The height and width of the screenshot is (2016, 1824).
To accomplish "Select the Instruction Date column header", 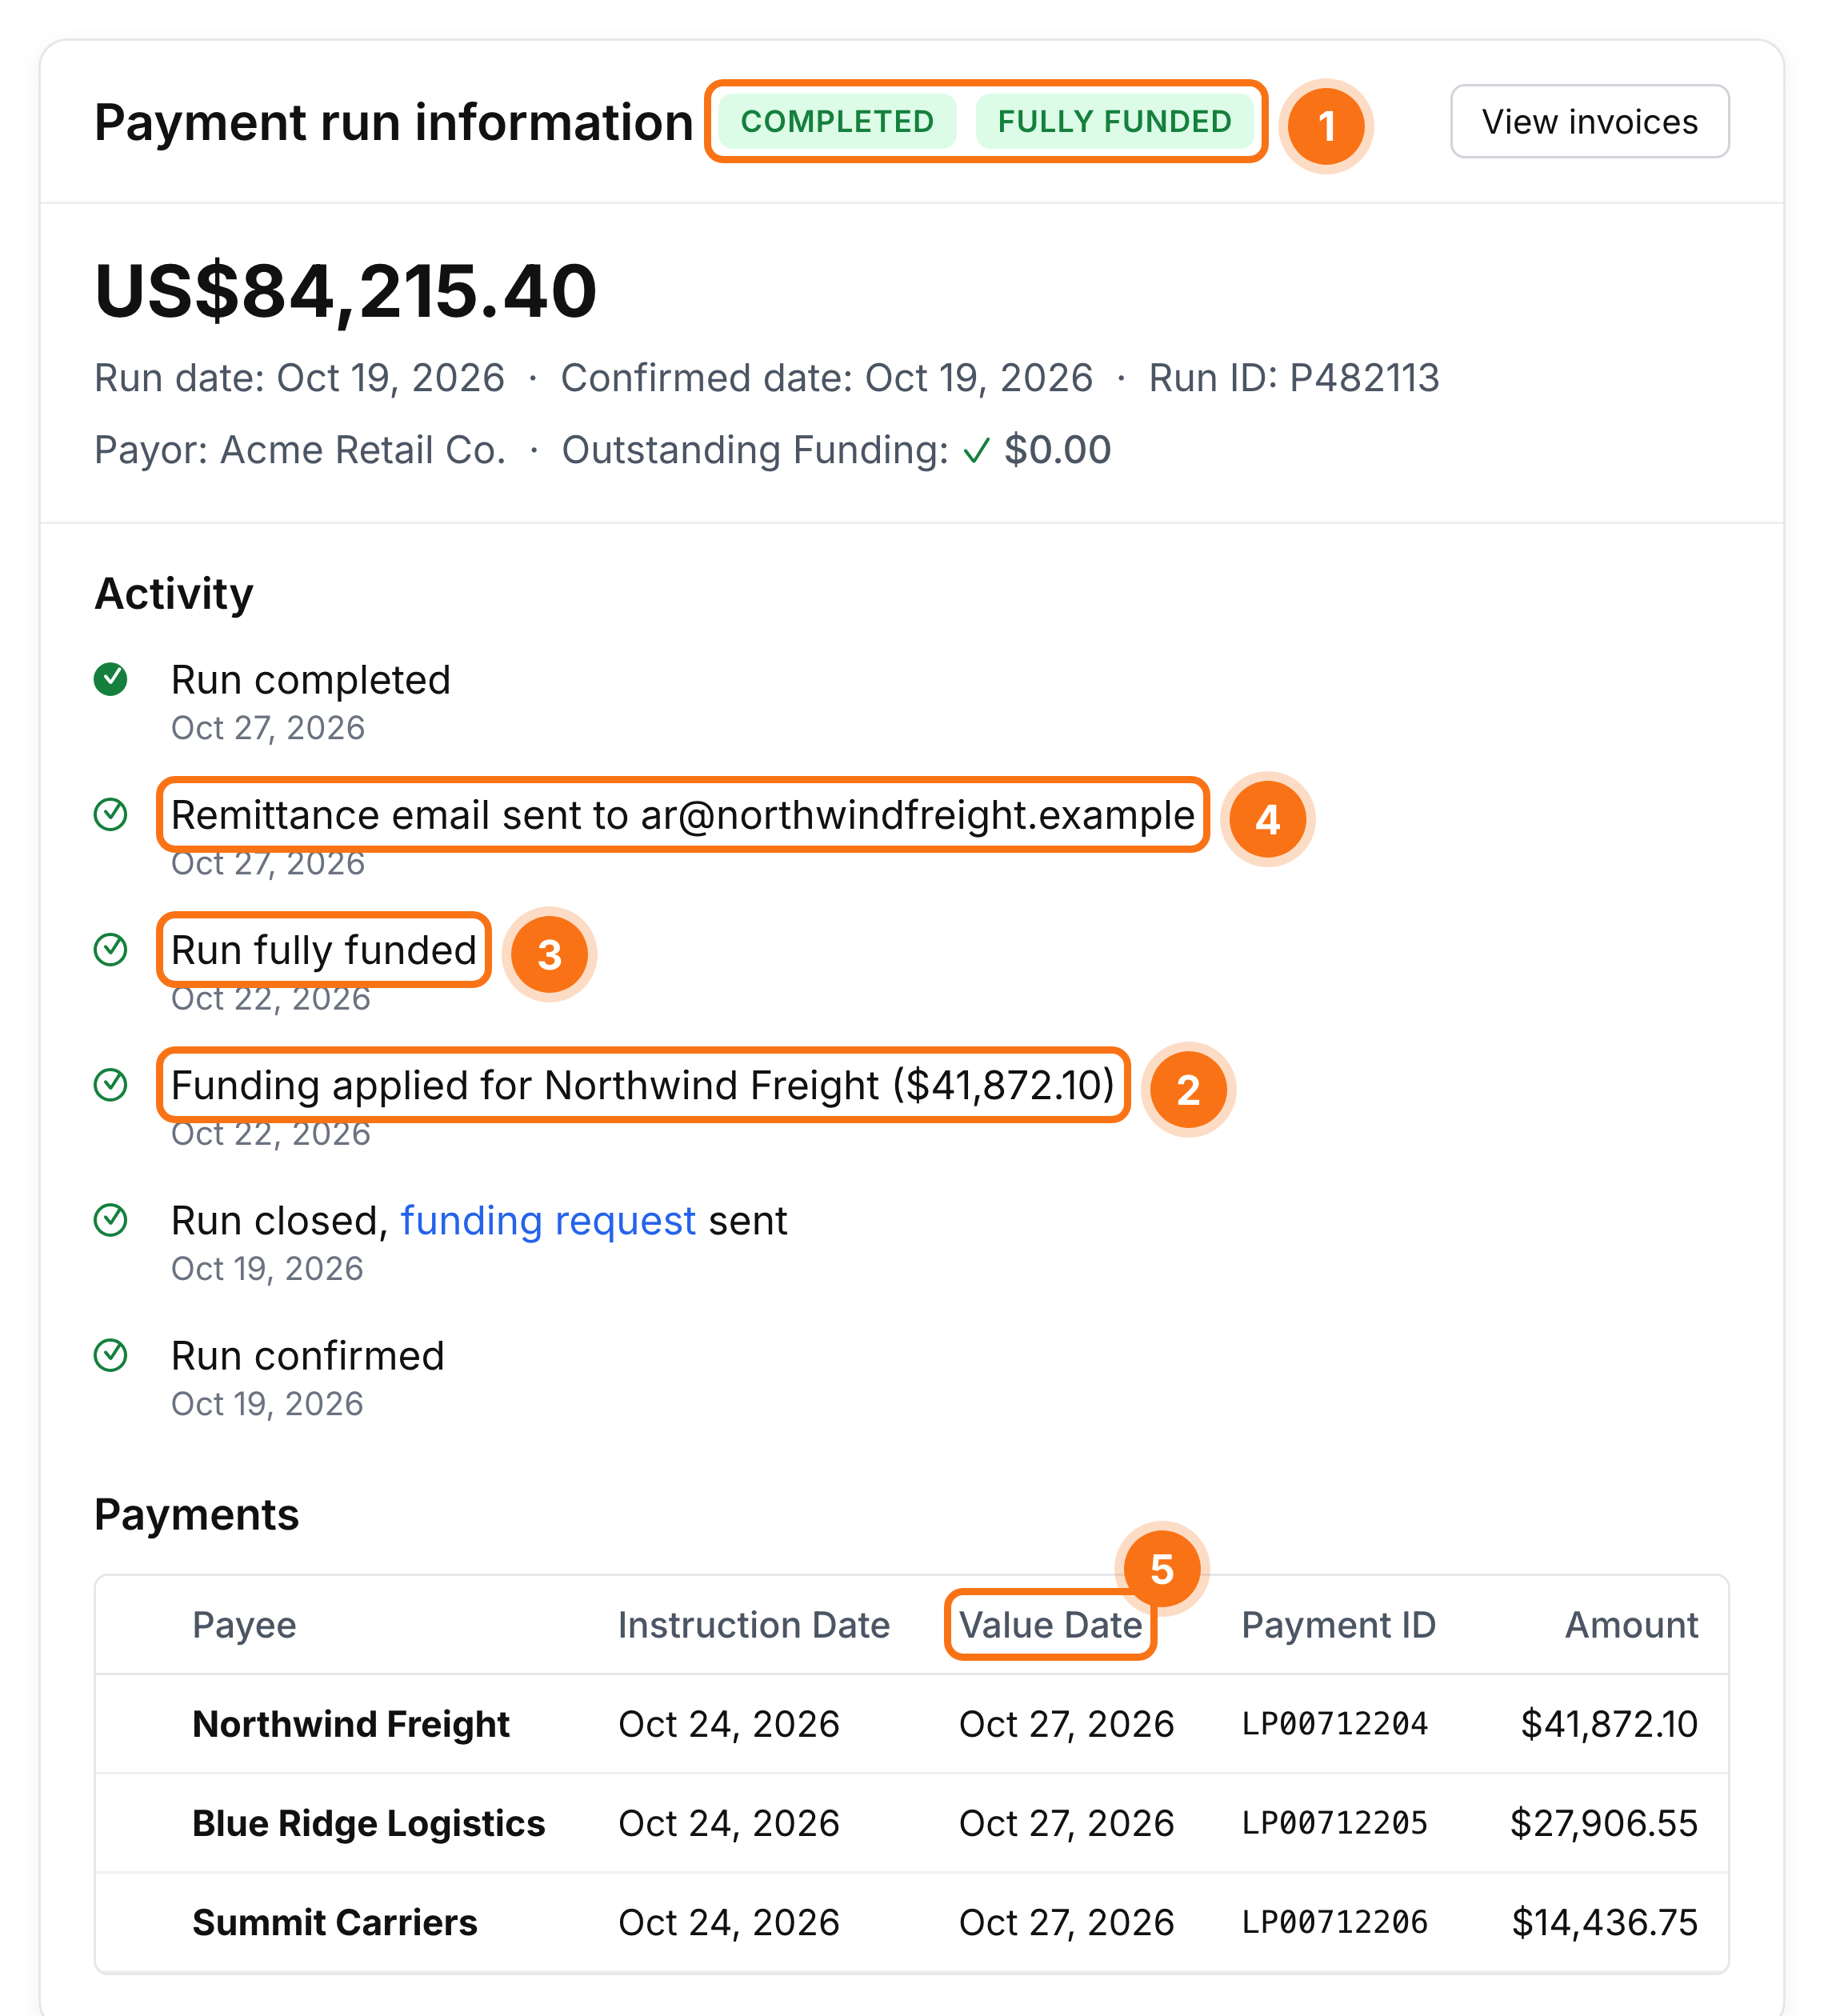I will tap(754, 1625).
